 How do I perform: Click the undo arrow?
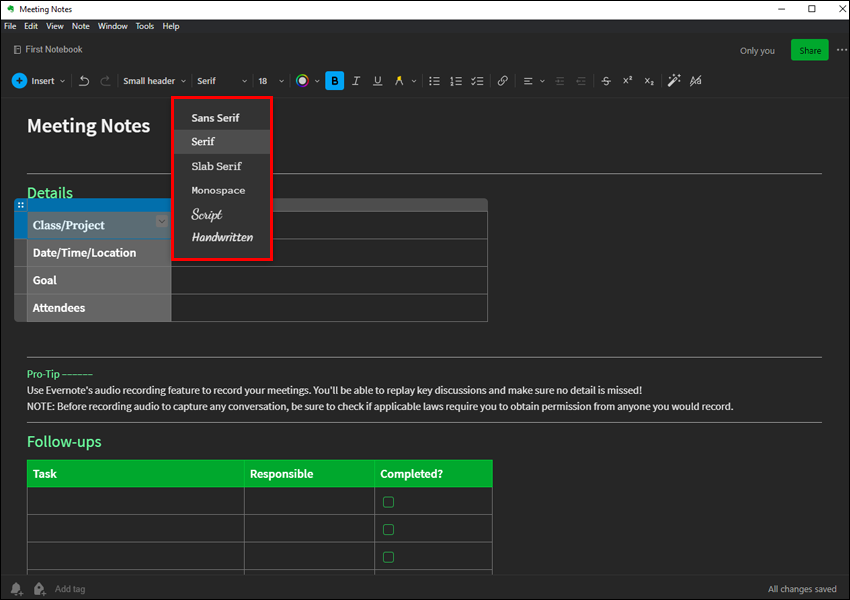pos(84,81)
